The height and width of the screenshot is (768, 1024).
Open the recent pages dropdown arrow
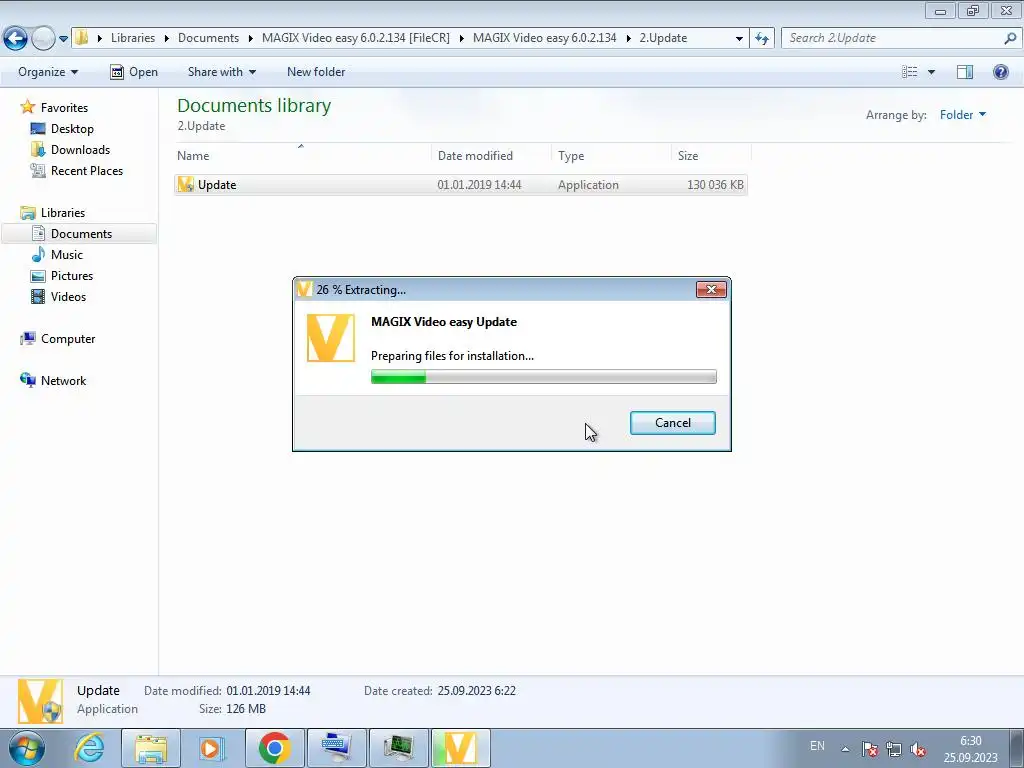[63, 39]
